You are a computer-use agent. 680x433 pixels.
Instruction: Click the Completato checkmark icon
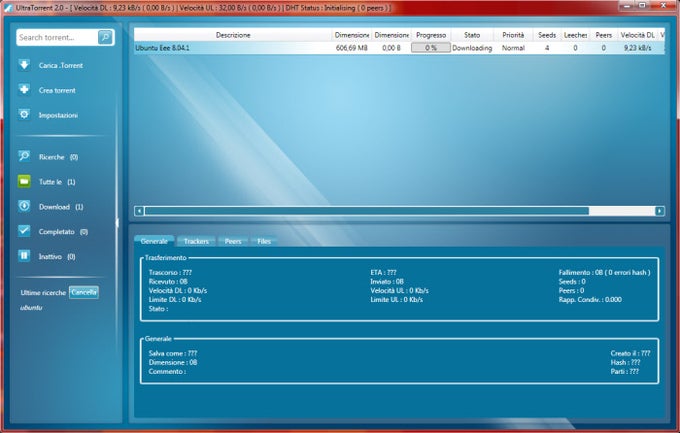click(24, 231)
